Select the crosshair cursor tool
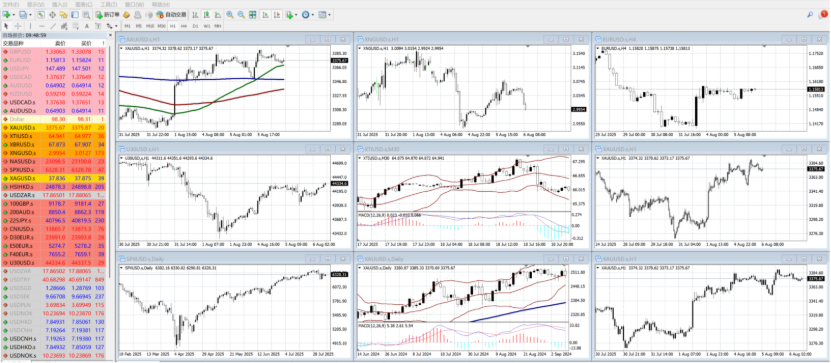Image resolution: width=831 pixels, height=363 pixels. tap(17, 26)
